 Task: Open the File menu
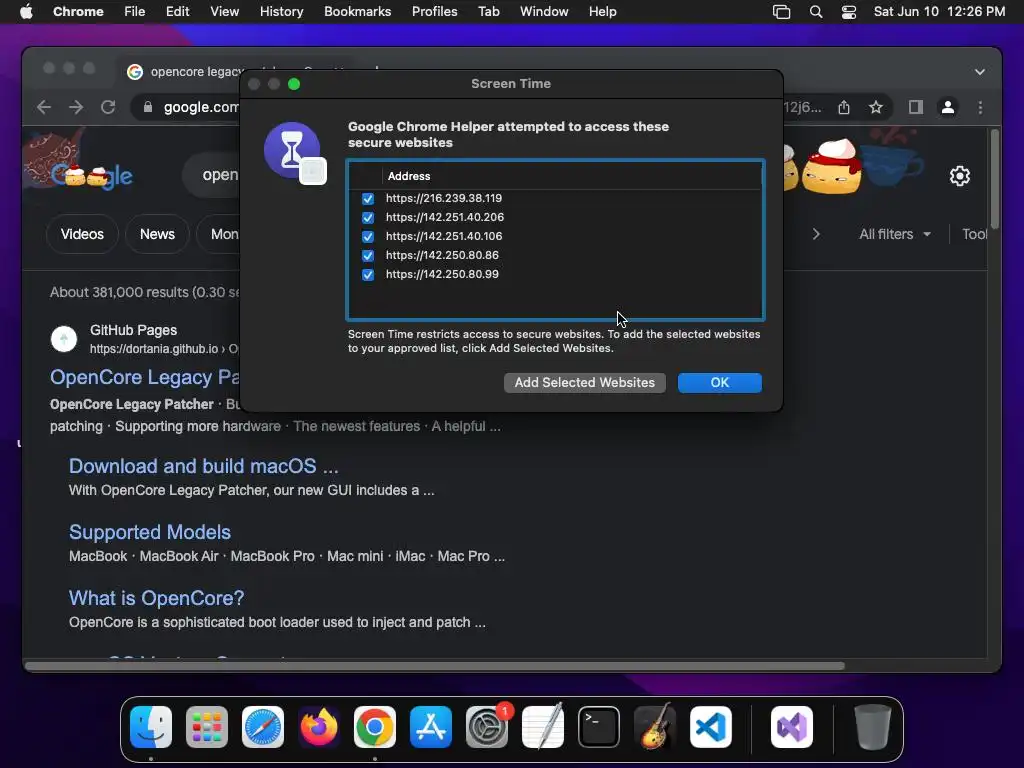(135, 12)
